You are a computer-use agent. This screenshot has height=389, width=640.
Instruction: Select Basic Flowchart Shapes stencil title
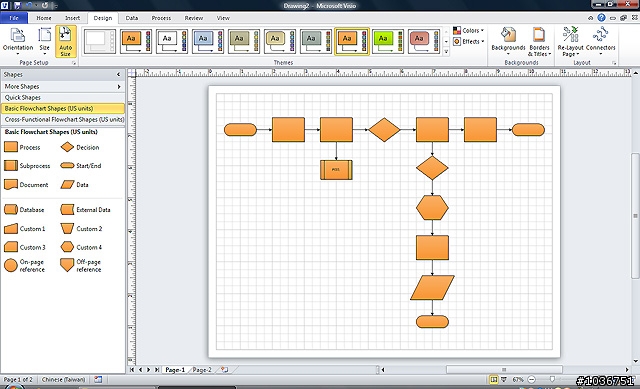tap(63, 109)
